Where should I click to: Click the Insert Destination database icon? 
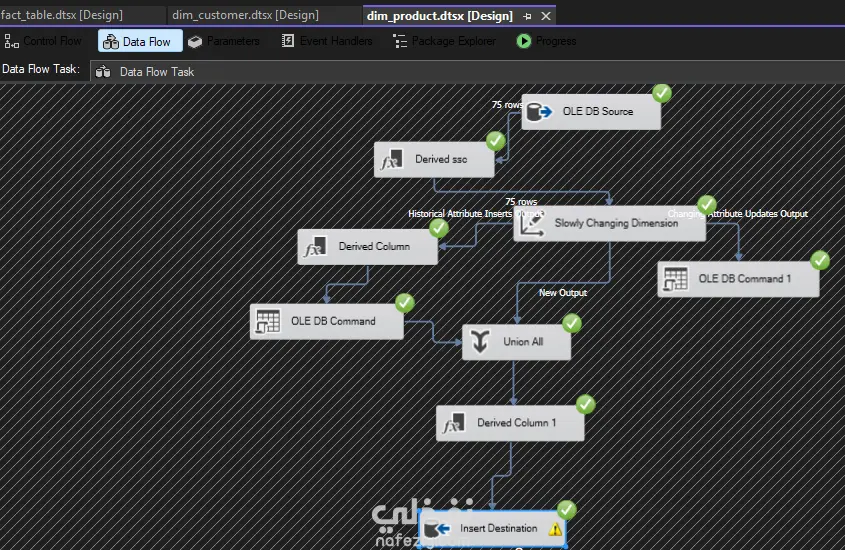[x=437, y=529]
